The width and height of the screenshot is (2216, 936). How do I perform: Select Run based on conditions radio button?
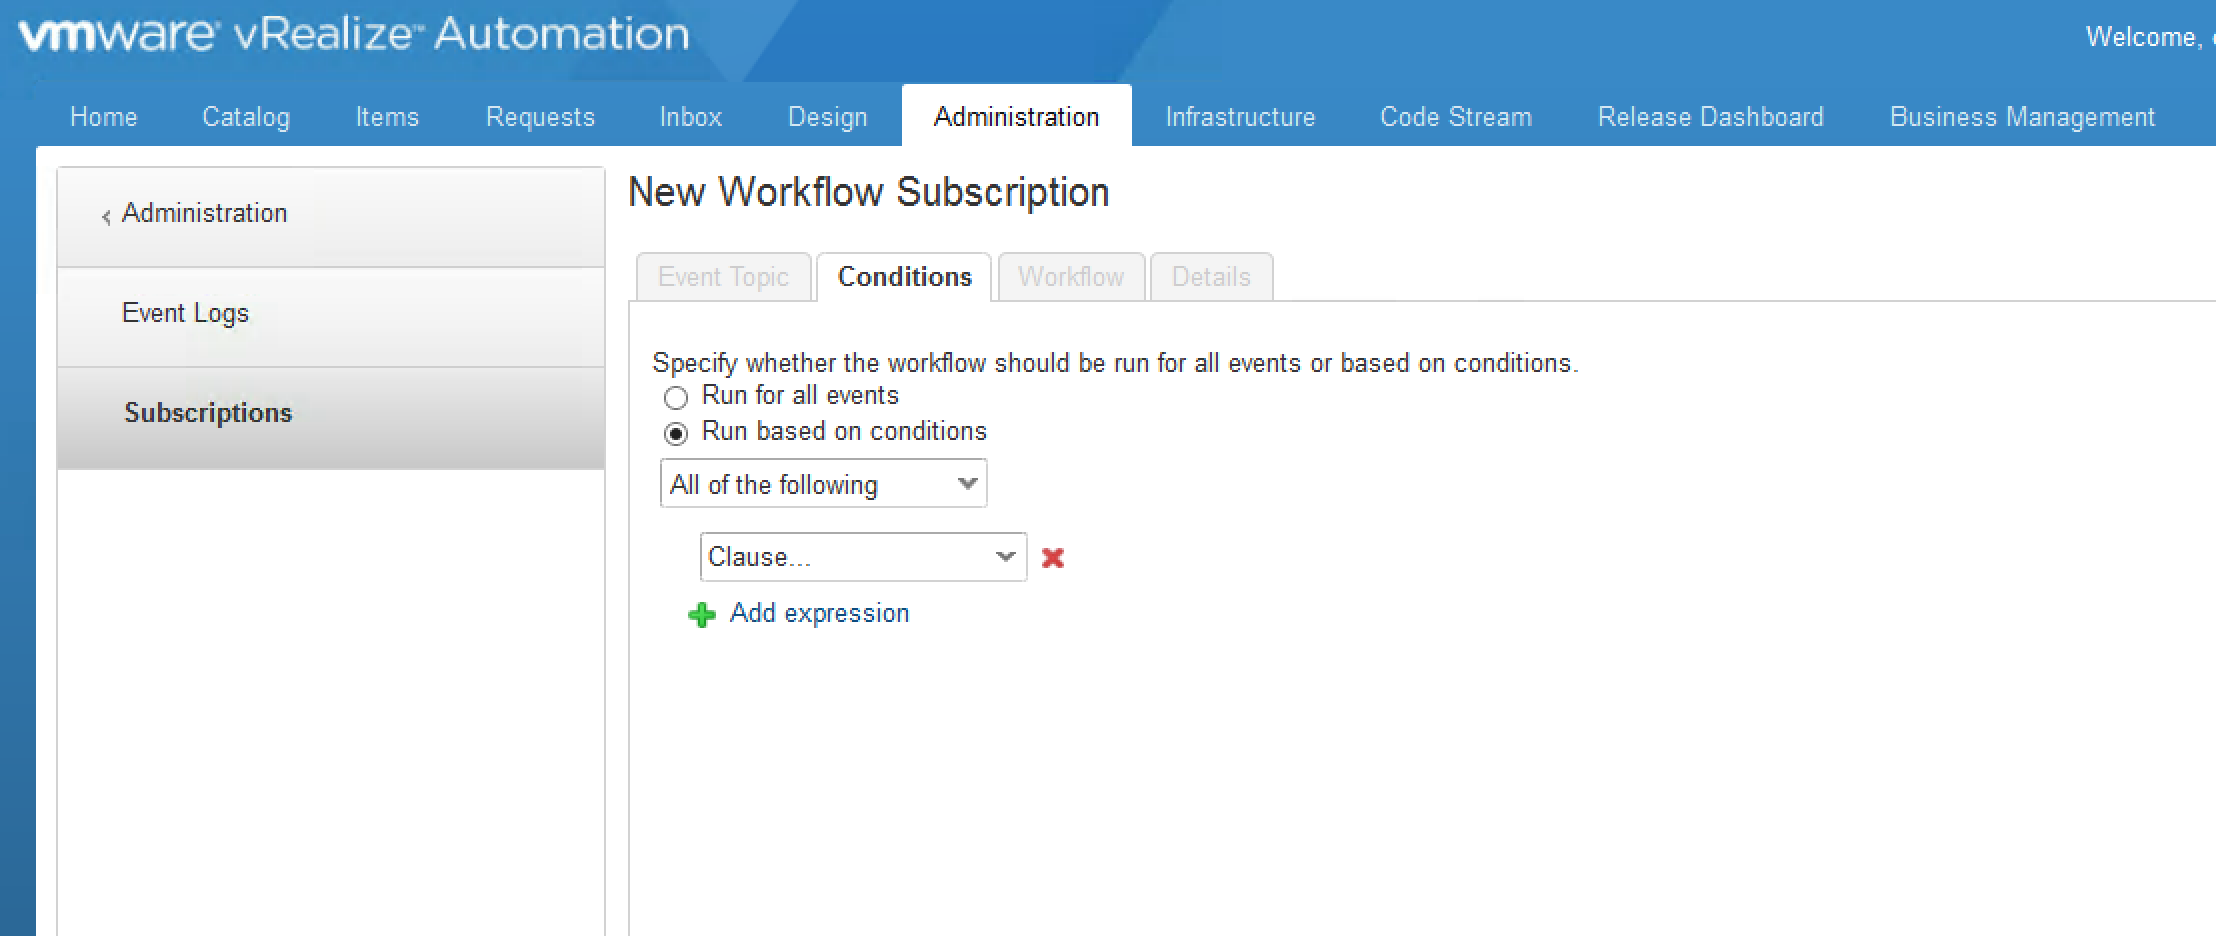[x=676, y=433]
